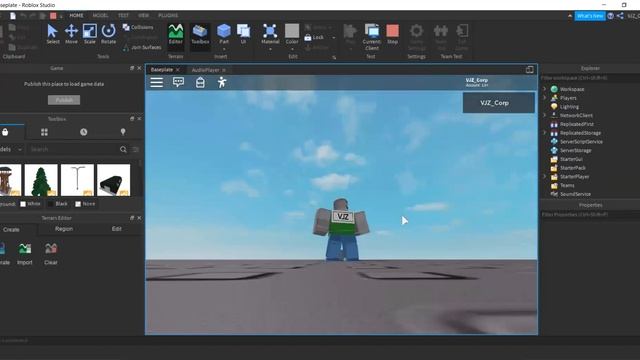The image size is (640, 360).
Task: Open the in-game emotes icon
Action: coord(222,82)
